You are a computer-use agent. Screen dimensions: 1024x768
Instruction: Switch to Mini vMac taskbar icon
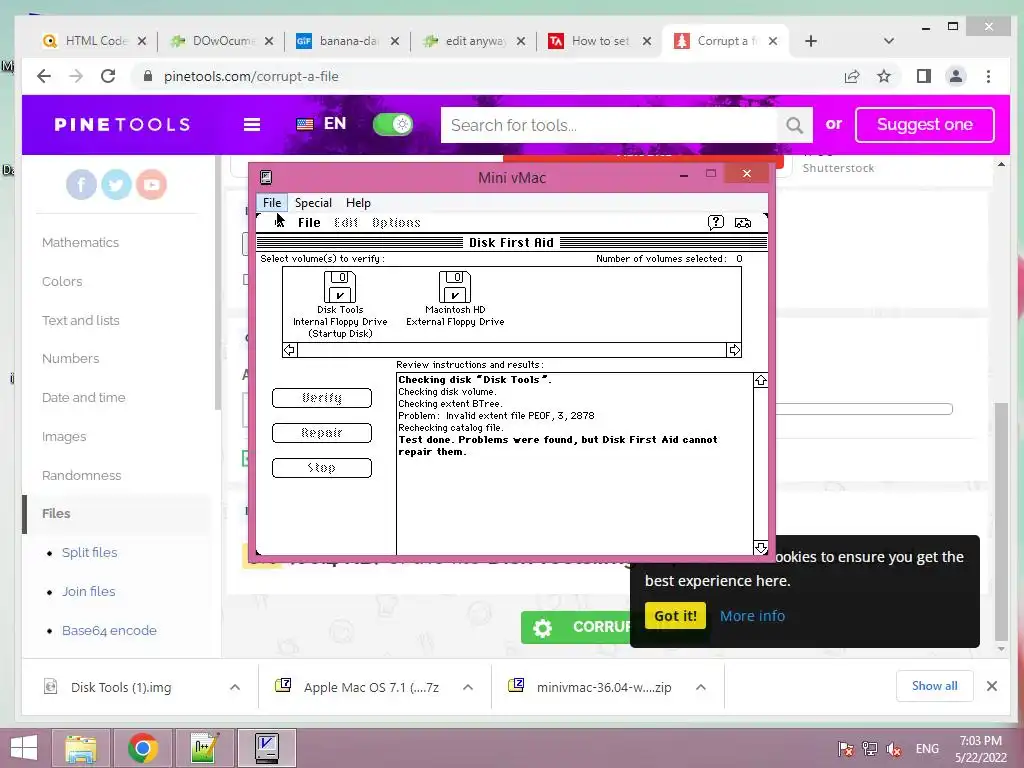coord(266,748)
